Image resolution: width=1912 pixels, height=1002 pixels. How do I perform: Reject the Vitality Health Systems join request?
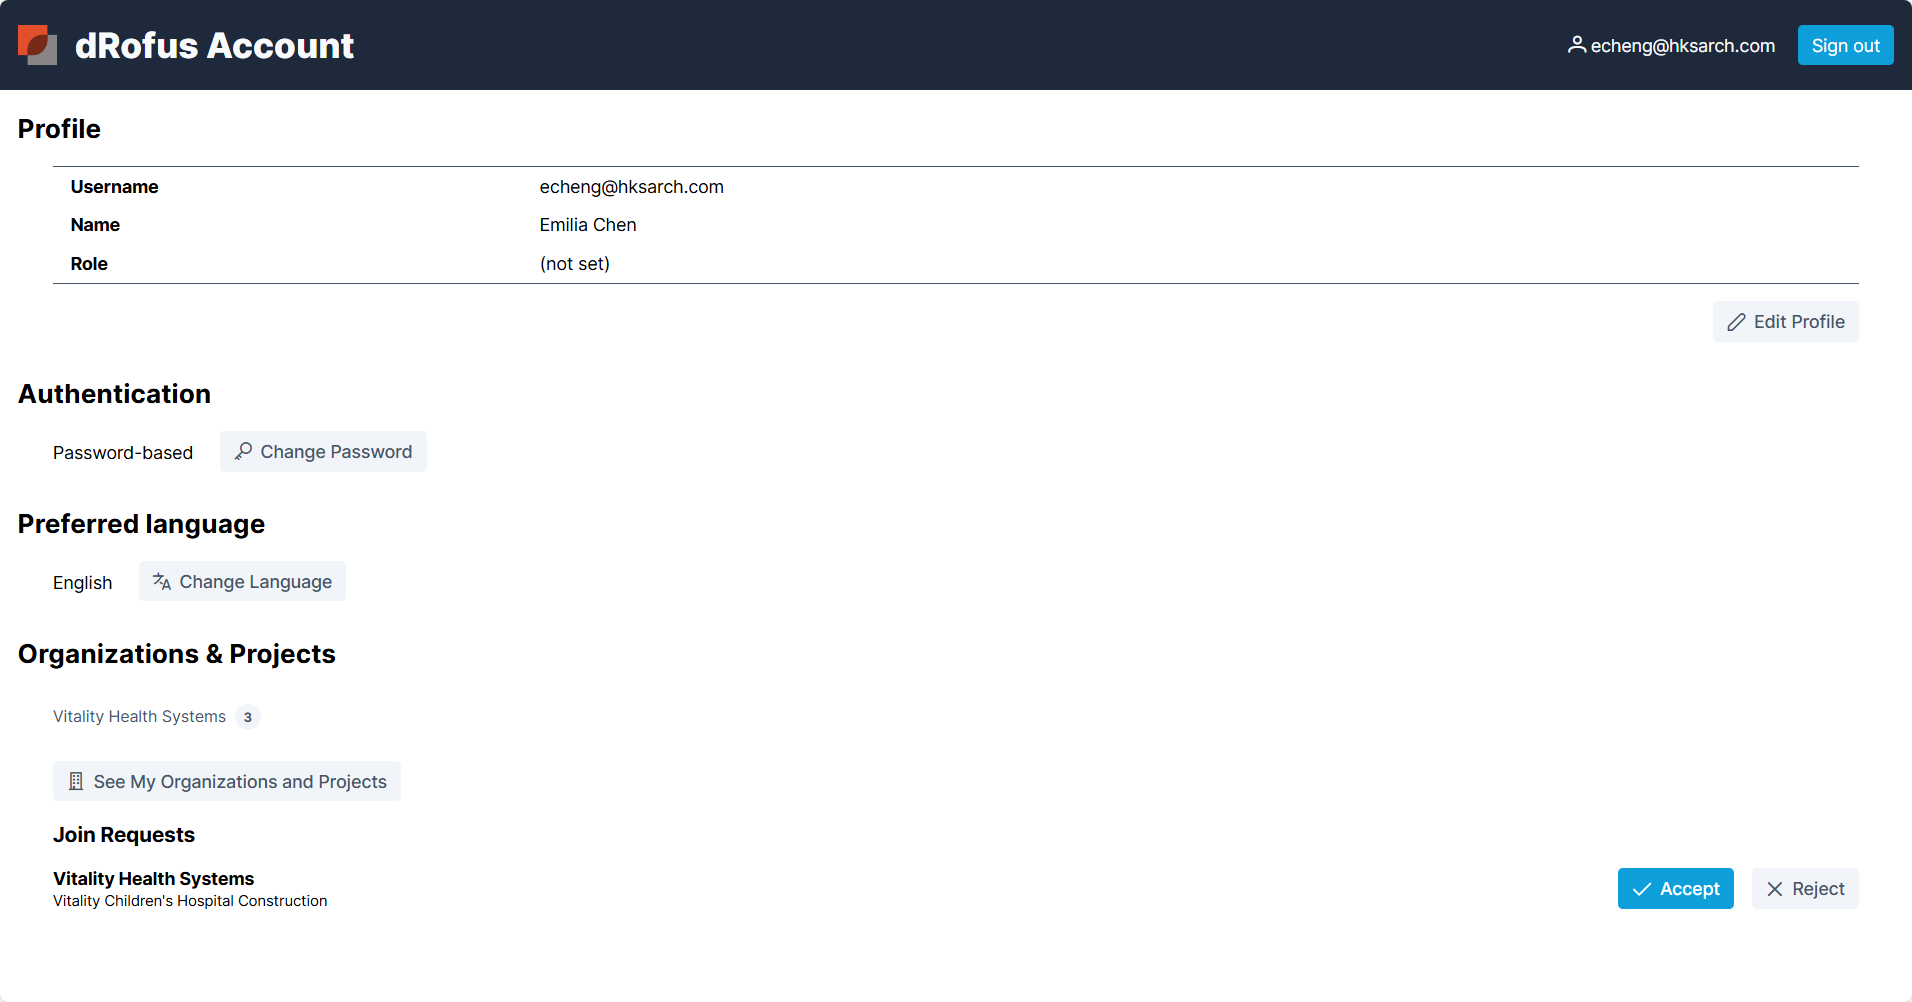tap(1805, 889)
